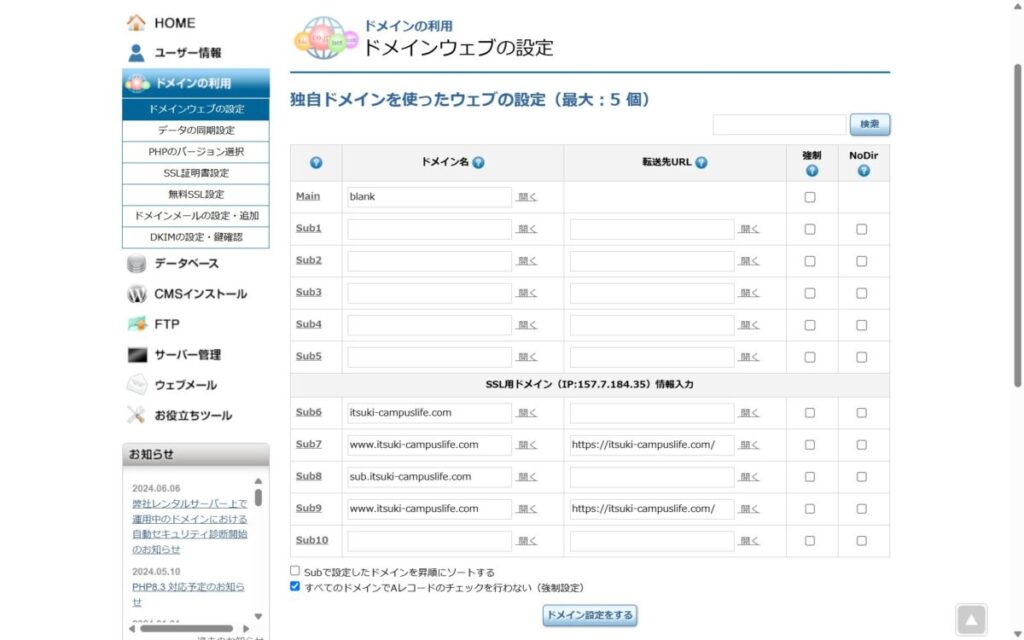Screen dimensions: 1024x640
Task: Check 強制 checkbox for Sub9
Action: pyautogui.click(x=810, y=509)
